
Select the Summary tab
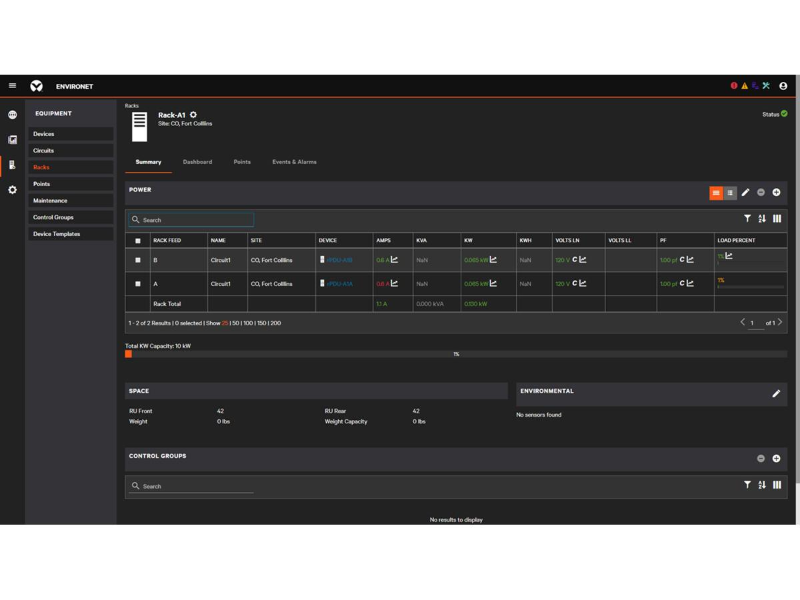click(148, 162)
